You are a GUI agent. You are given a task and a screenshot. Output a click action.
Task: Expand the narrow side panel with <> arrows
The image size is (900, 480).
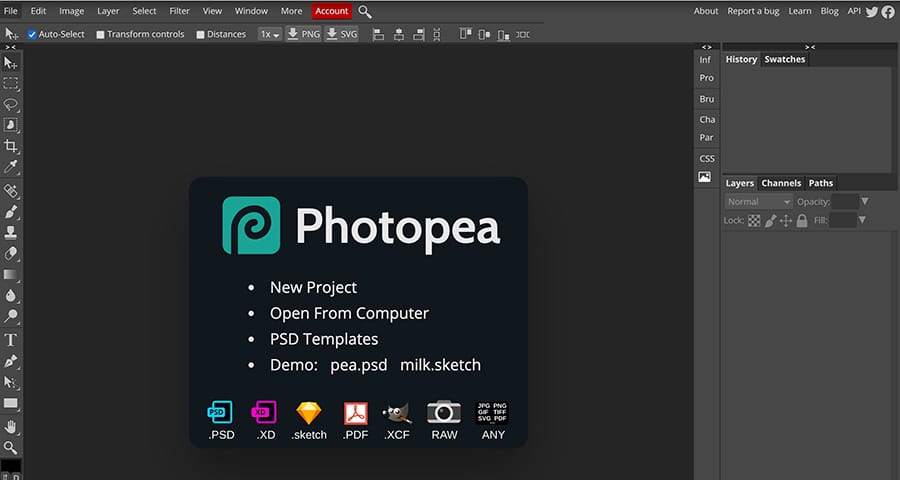pos(707,47)
